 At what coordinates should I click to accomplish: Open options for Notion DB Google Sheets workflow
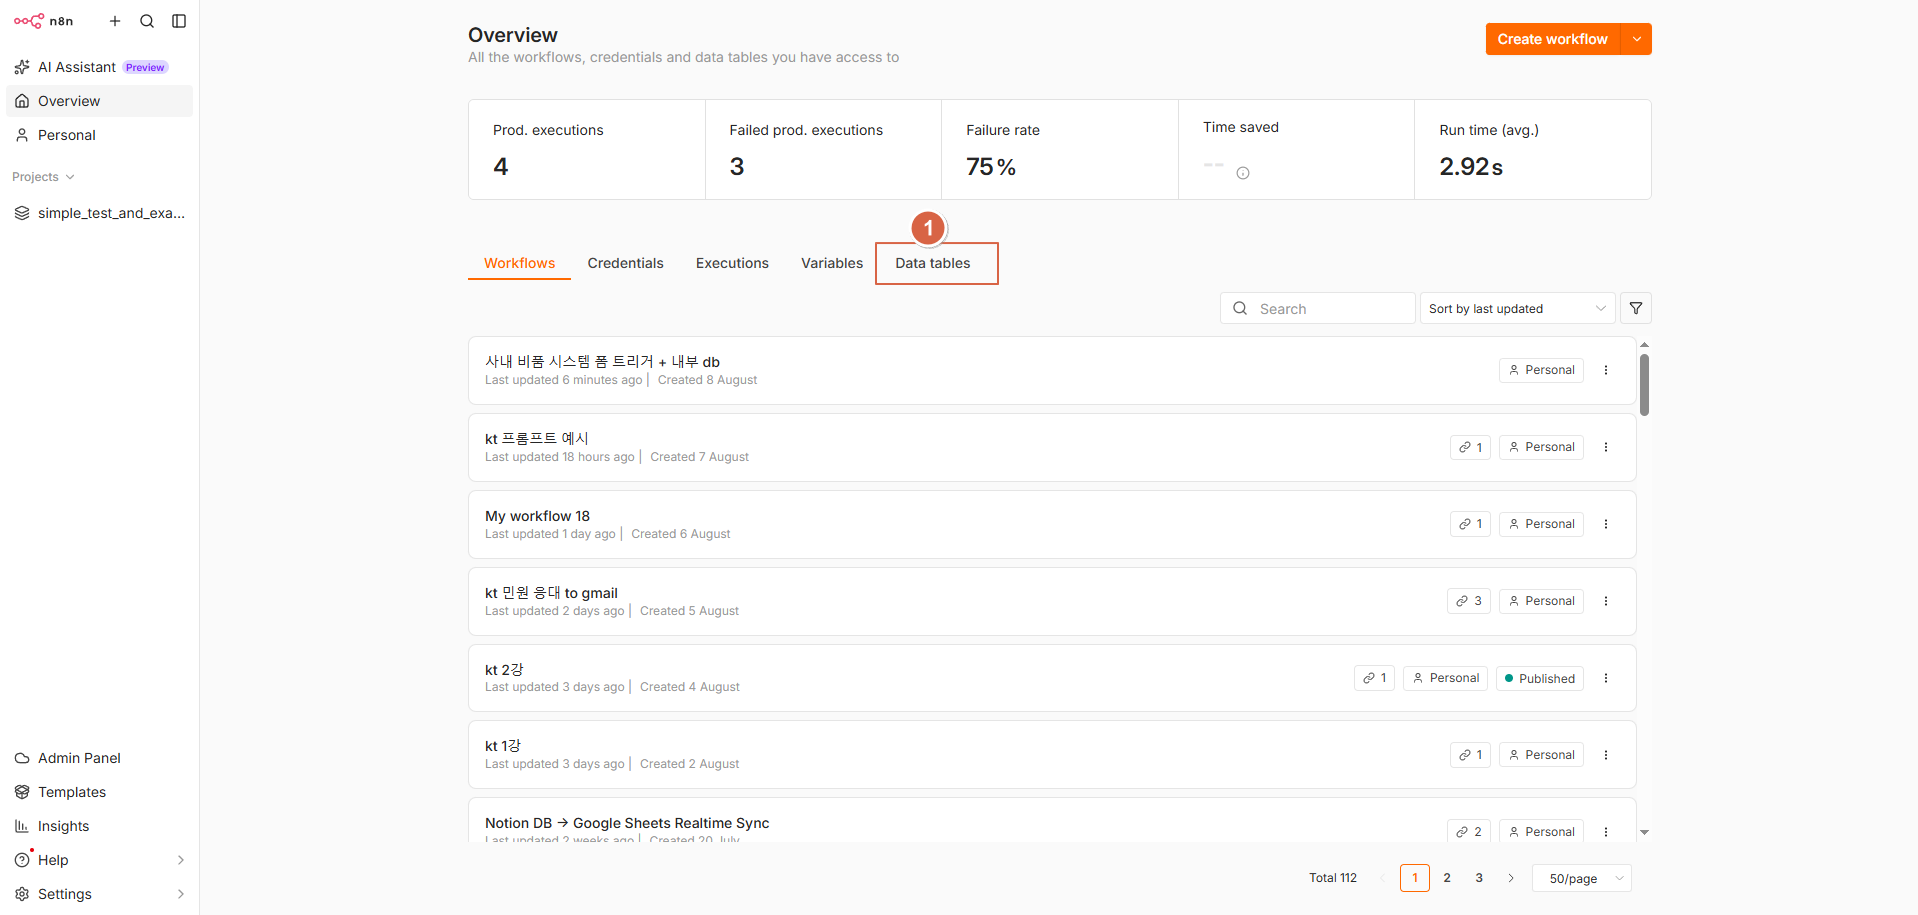click(x=1606, y=832)
